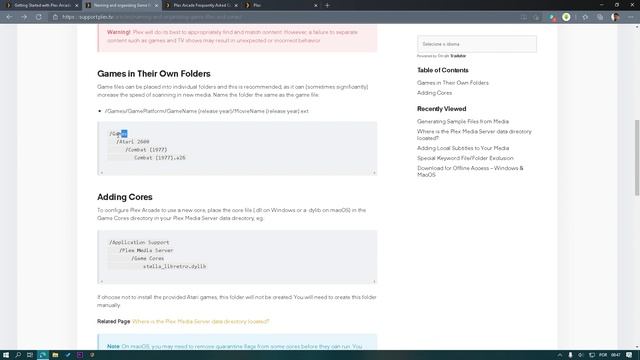Switch to Getting Started with Plex Arcade tab
This screenshot has width=640, height=360.
click(x=42, y=5)
